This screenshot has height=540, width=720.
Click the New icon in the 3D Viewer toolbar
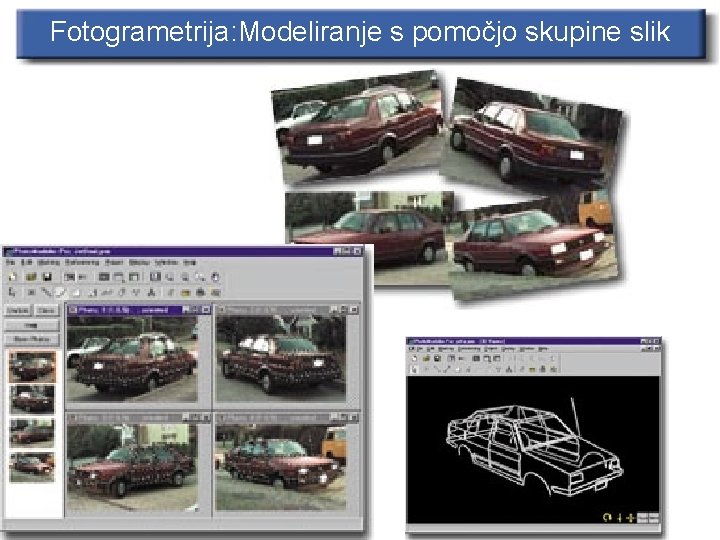pos(414,359)
